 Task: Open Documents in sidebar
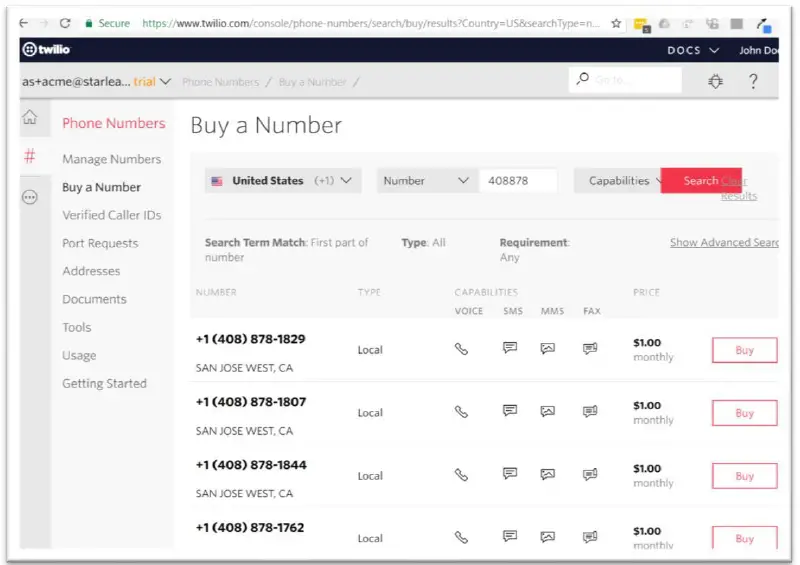point(94,299)
